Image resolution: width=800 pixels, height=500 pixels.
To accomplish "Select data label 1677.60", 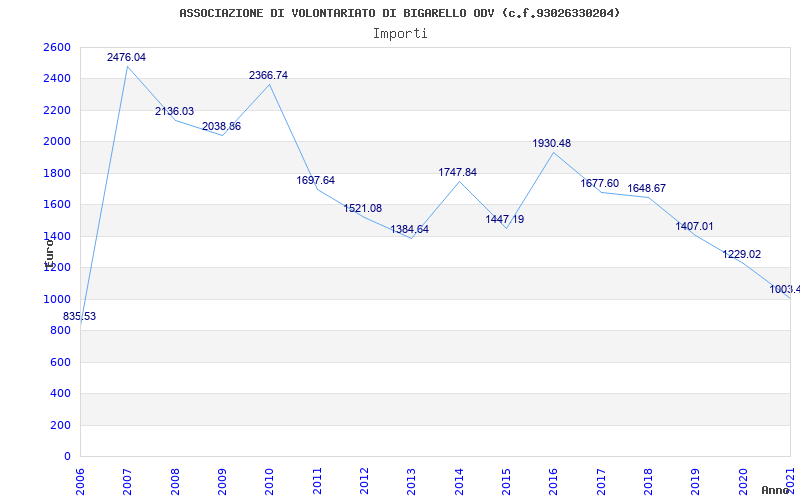I will pyautogui.click(x=599, y=183).
